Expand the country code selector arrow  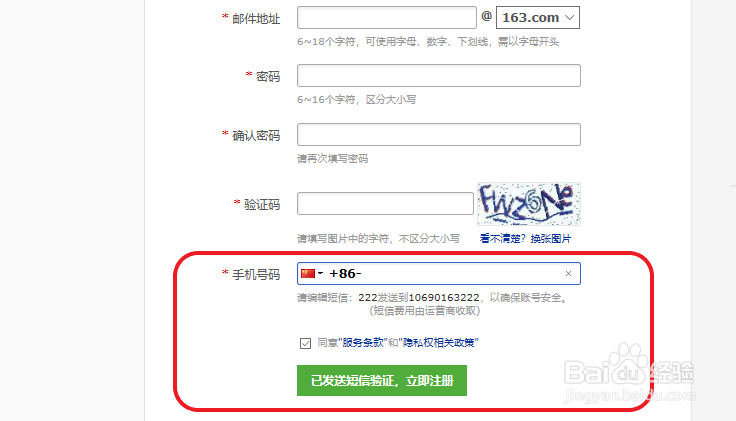321,273
